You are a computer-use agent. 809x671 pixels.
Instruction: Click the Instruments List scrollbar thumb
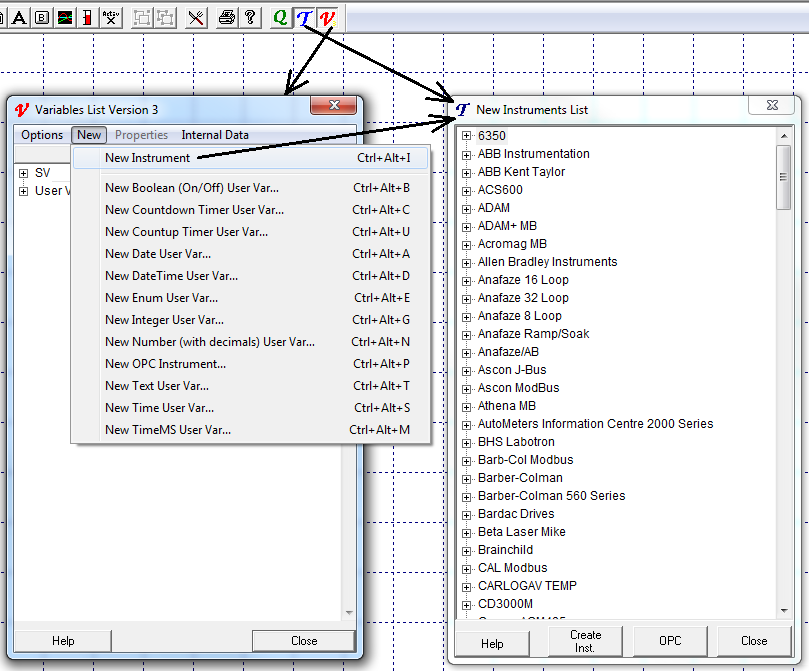pyautogui.click(x=783, y=177)
